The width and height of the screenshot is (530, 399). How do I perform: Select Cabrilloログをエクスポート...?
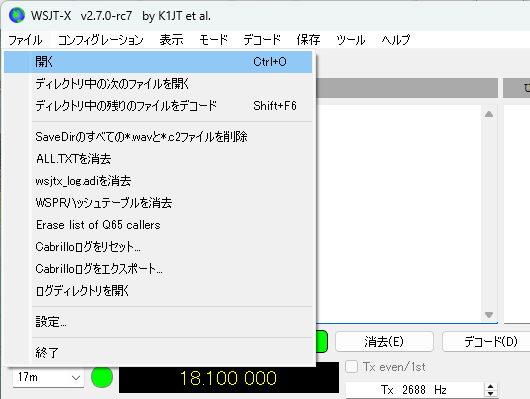pyautogui.click(x=158, y=269)
